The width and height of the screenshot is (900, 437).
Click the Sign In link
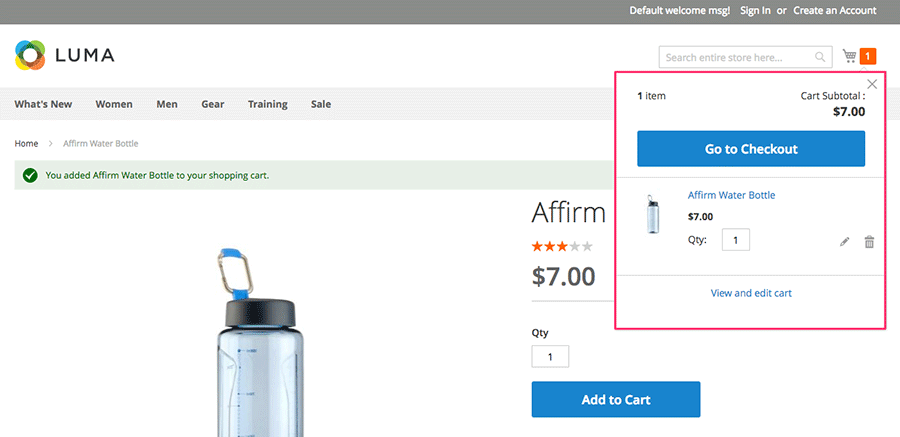coord(755,10)
